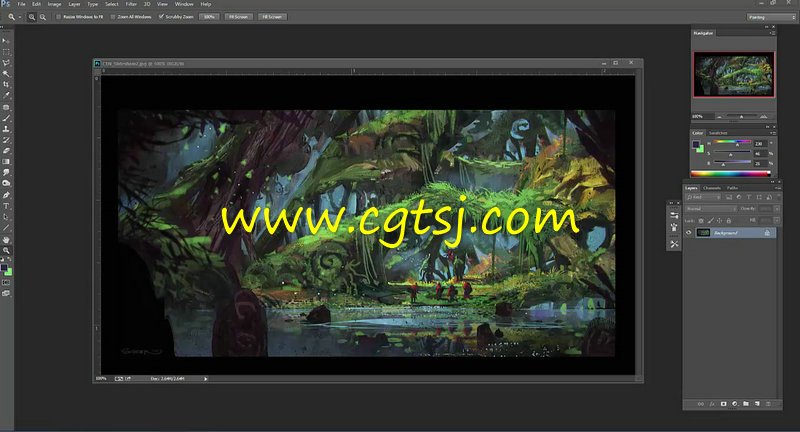Select the Pen tool
800x432 pixels.
pyautogui.click(x=6, y=195)
